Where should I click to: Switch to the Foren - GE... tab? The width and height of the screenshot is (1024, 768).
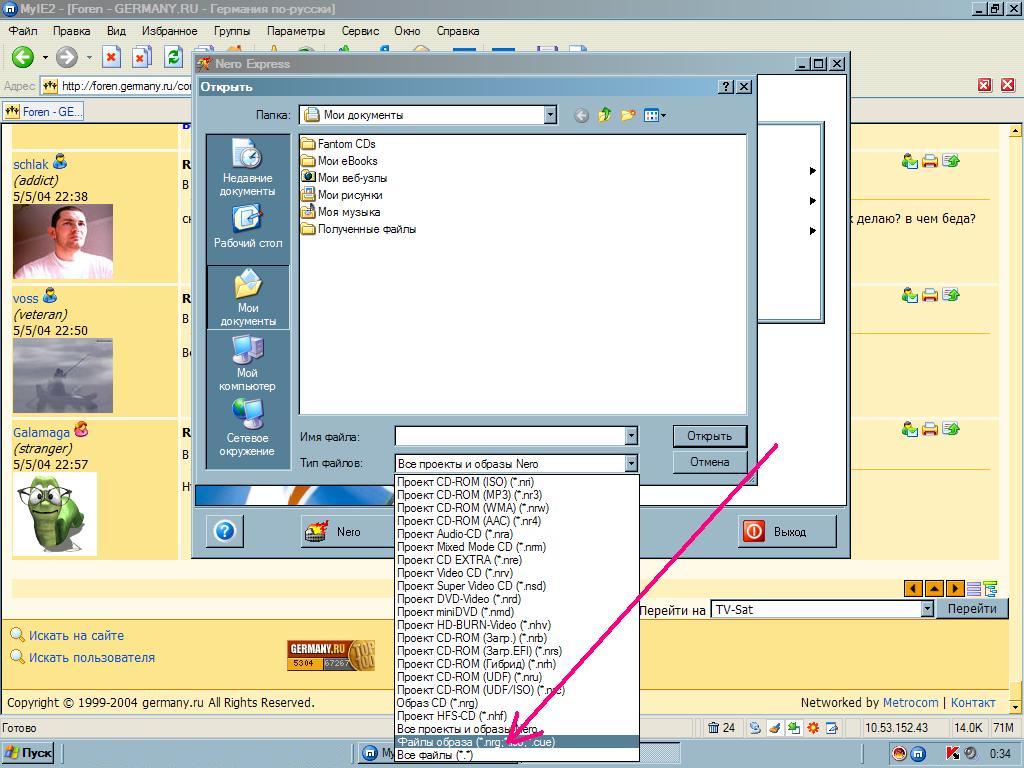click(44, 112)
